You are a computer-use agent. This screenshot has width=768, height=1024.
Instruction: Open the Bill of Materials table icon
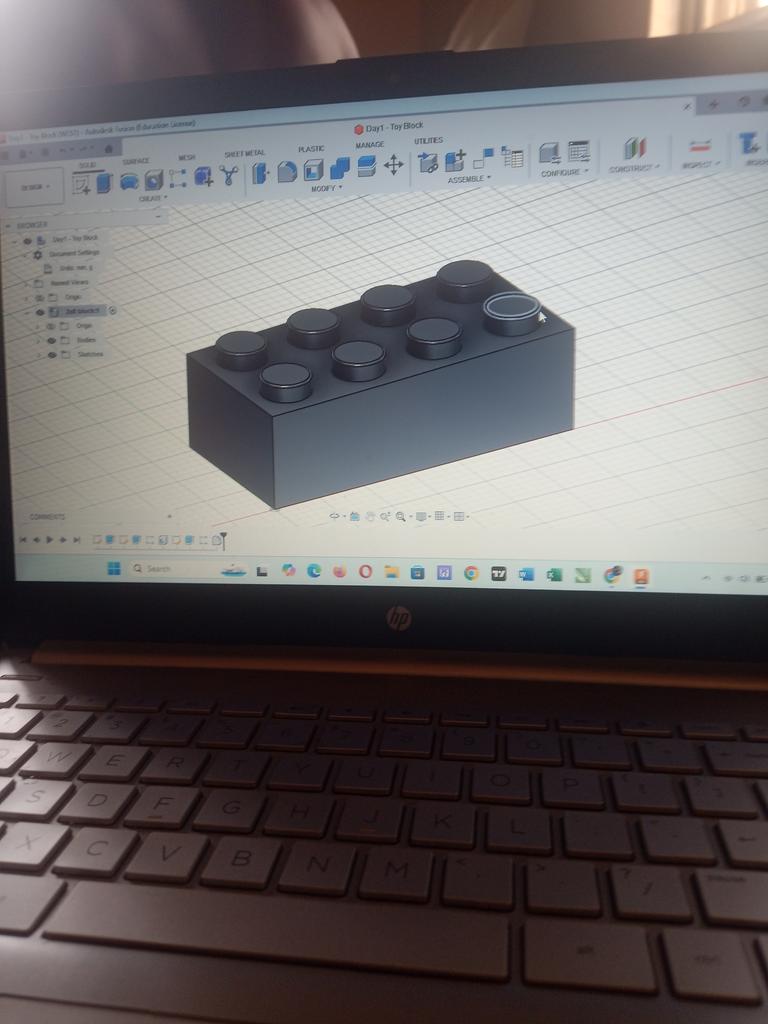[513, 157]
